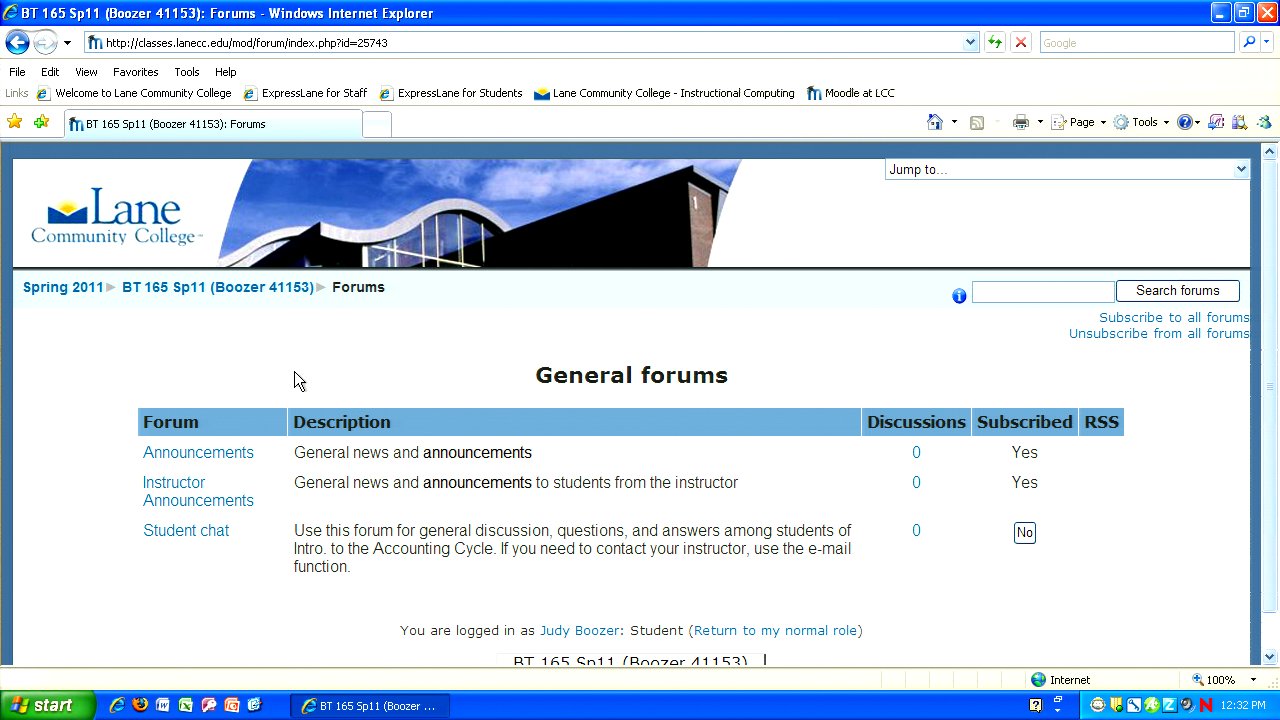
Task: Click the Print icon in command bar
Action: point(1020,122)
